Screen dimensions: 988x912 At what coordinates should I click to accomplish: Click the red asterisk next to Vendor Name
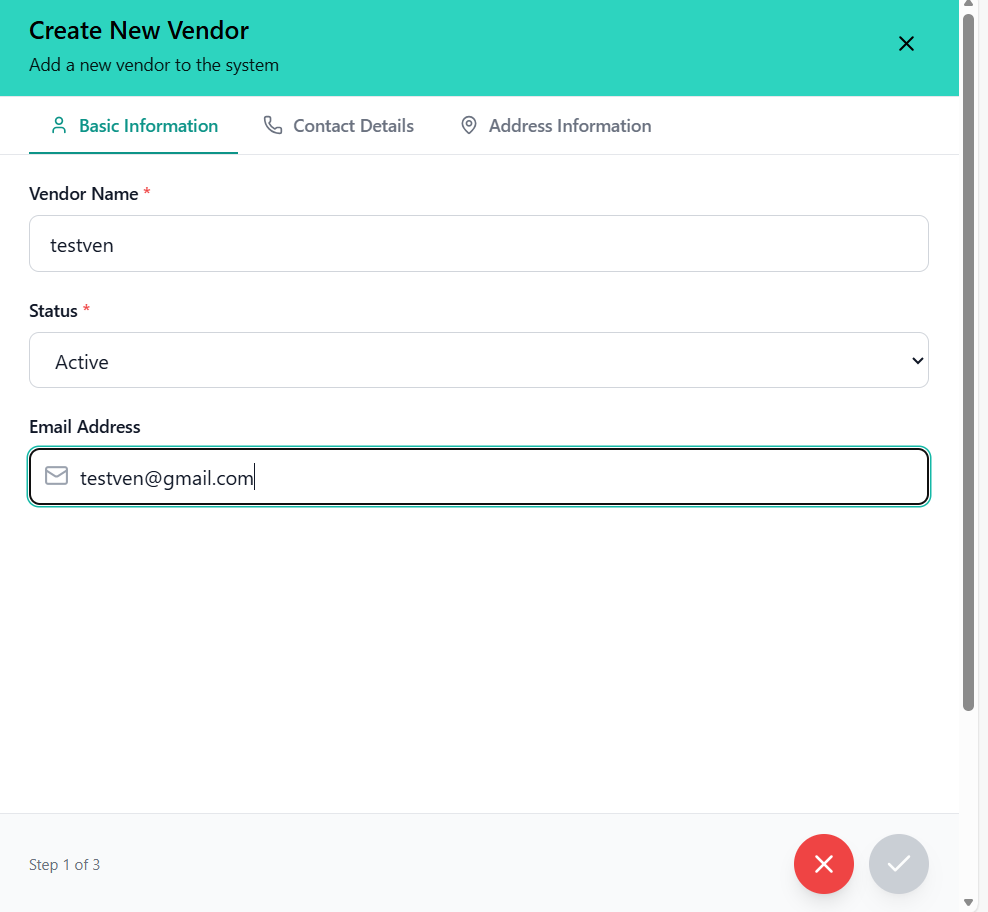tap(146, 193)
